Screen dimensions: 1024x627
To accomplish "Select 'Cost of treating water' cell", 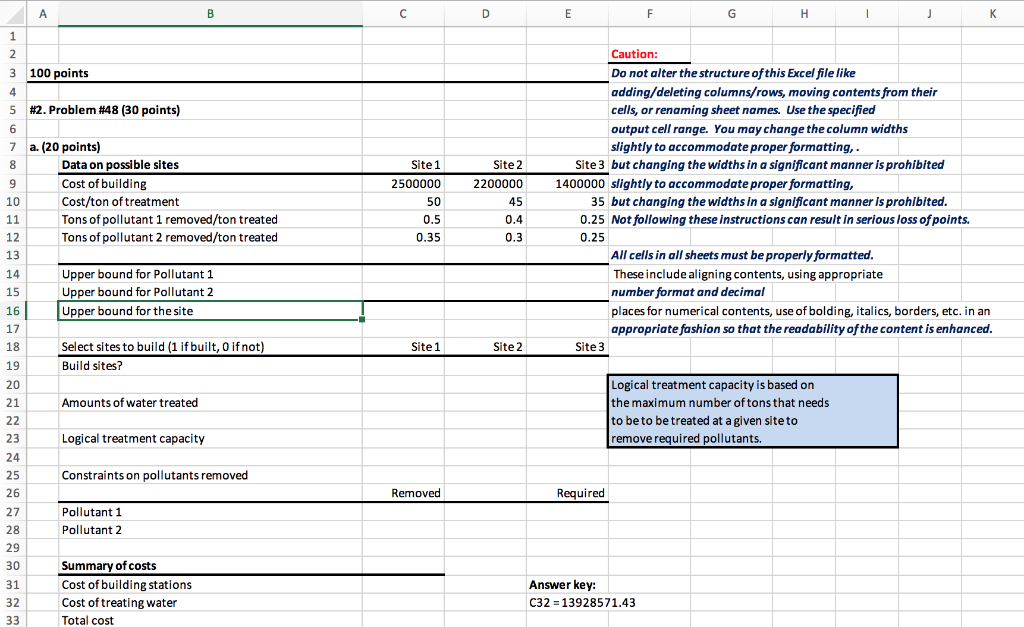I will 210,602.
